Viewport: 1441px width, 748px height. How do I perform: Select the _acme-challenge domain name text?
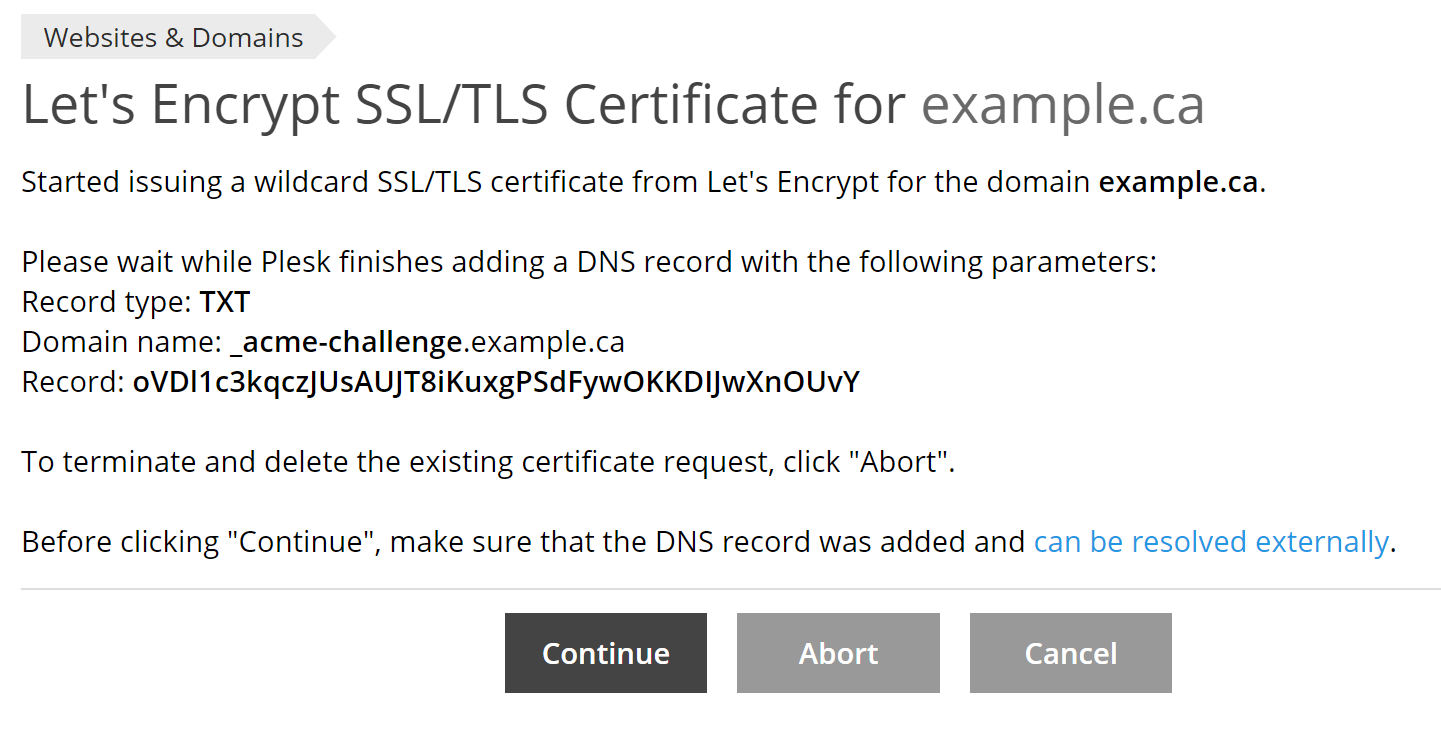click(x=347, y=342)
